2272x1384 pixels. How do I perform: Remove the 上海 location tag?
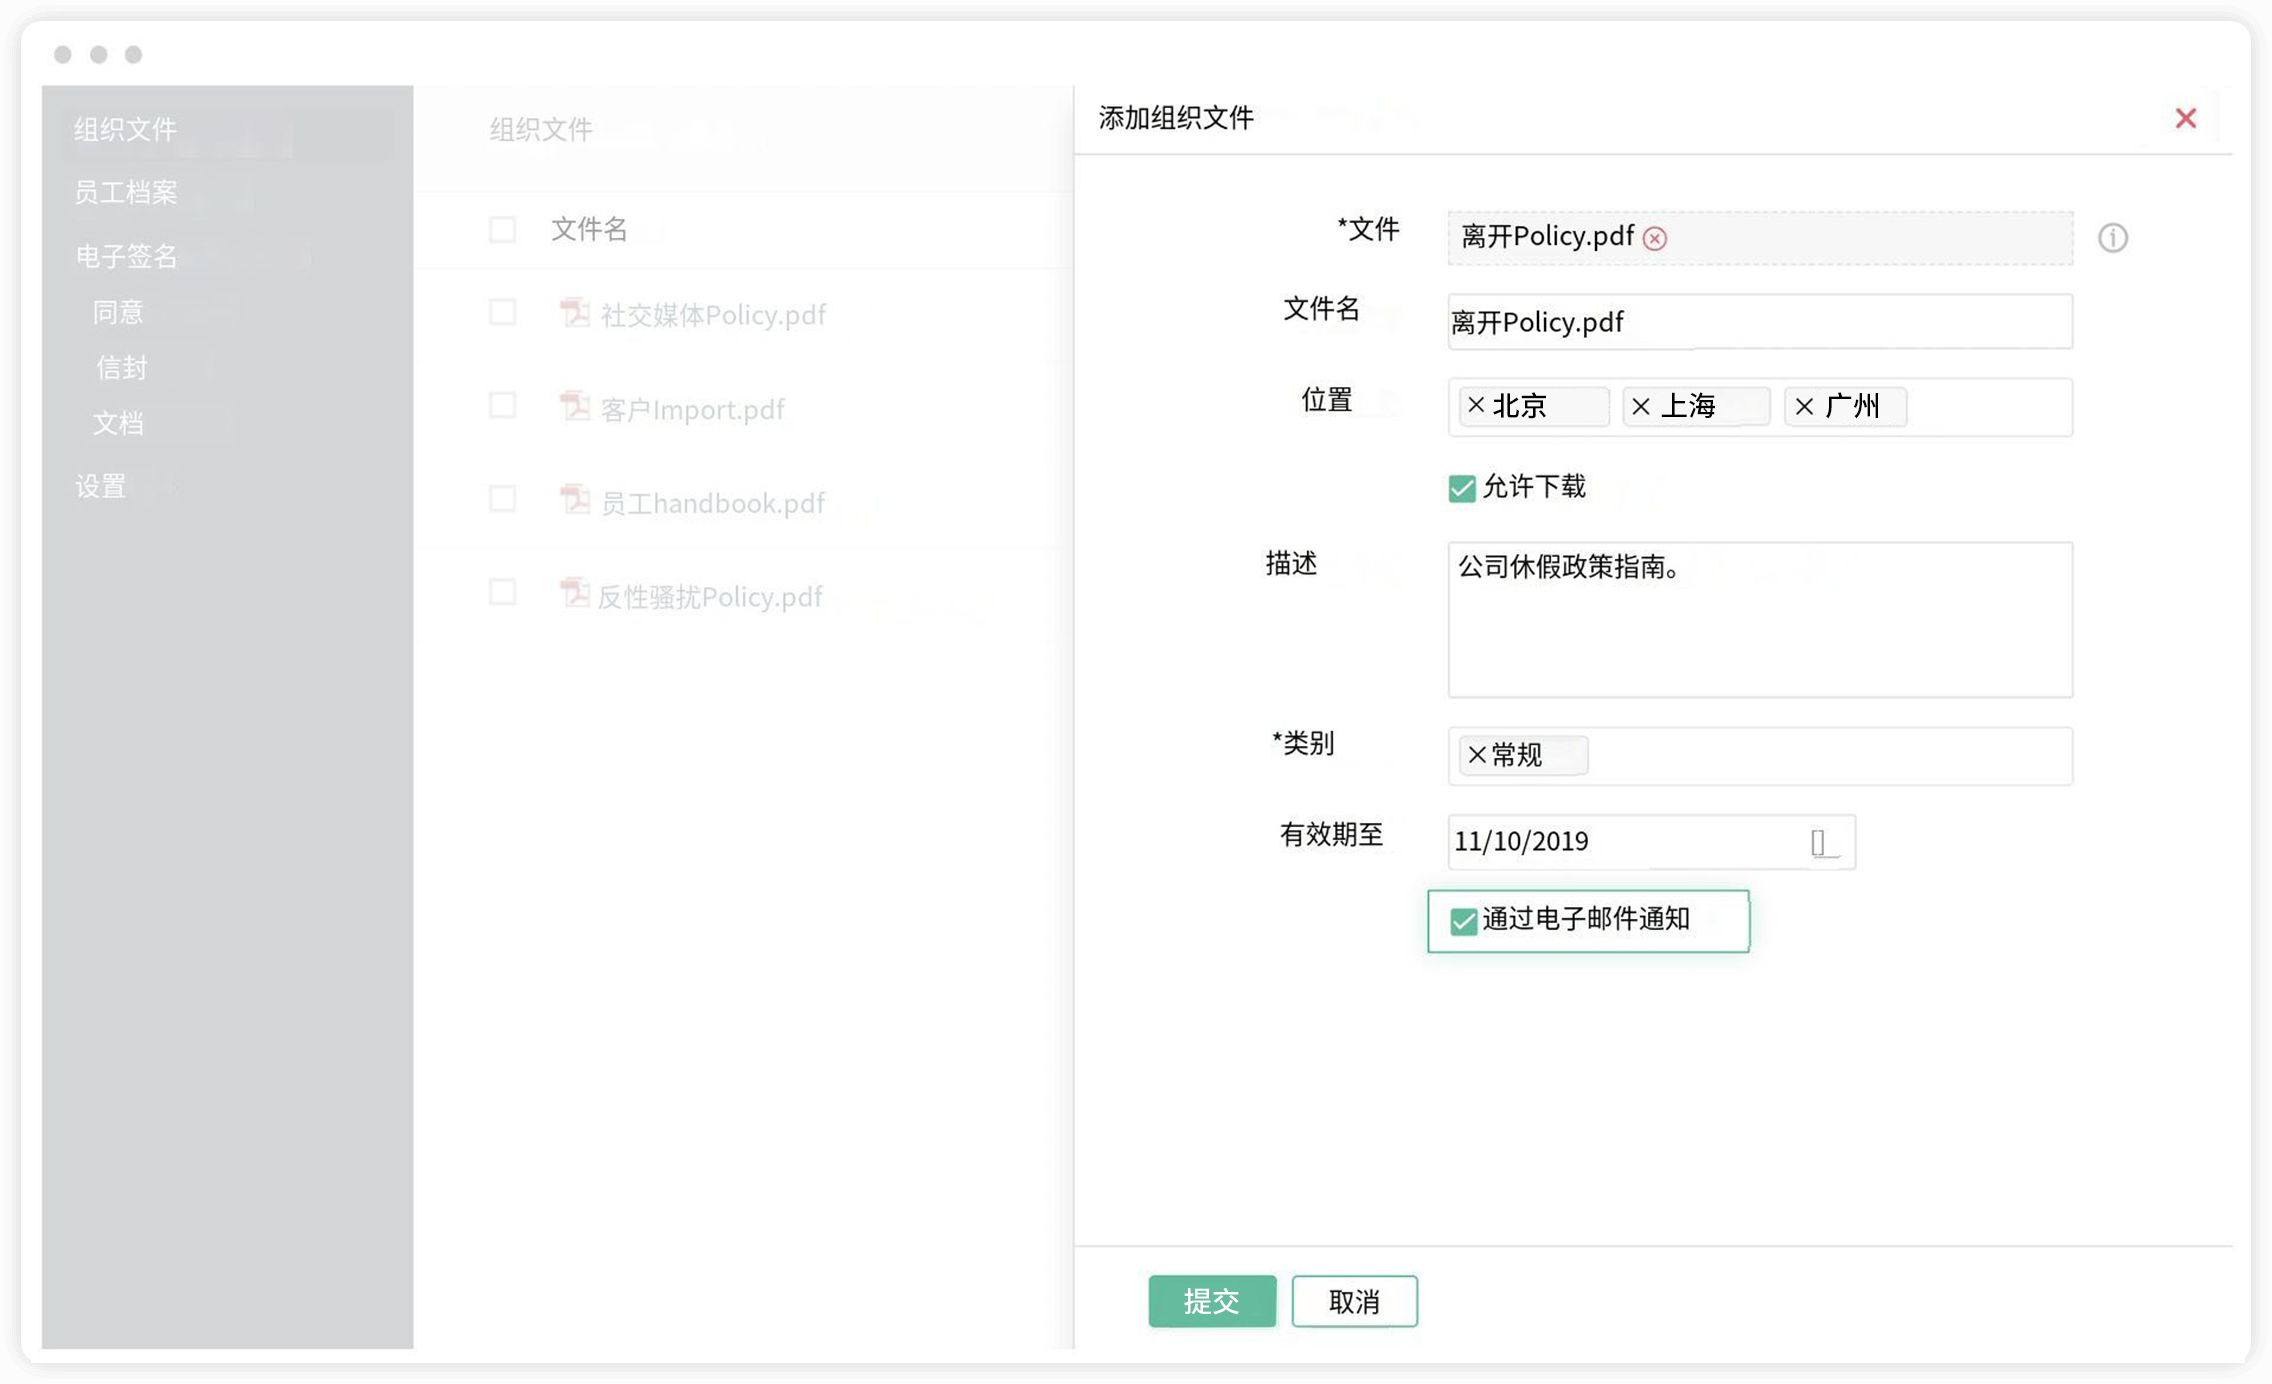coord(1640,406)
